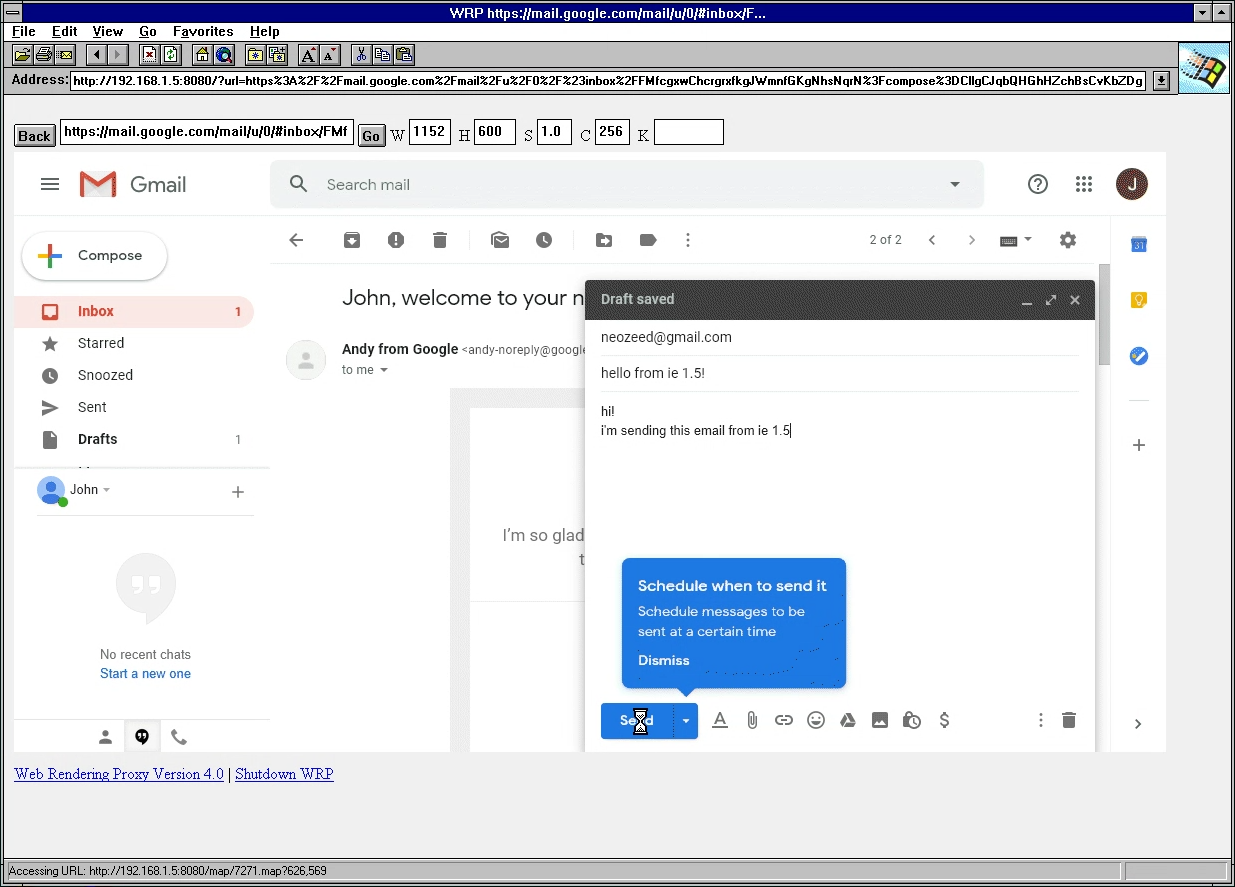Open the Go menu

[148, 32]
